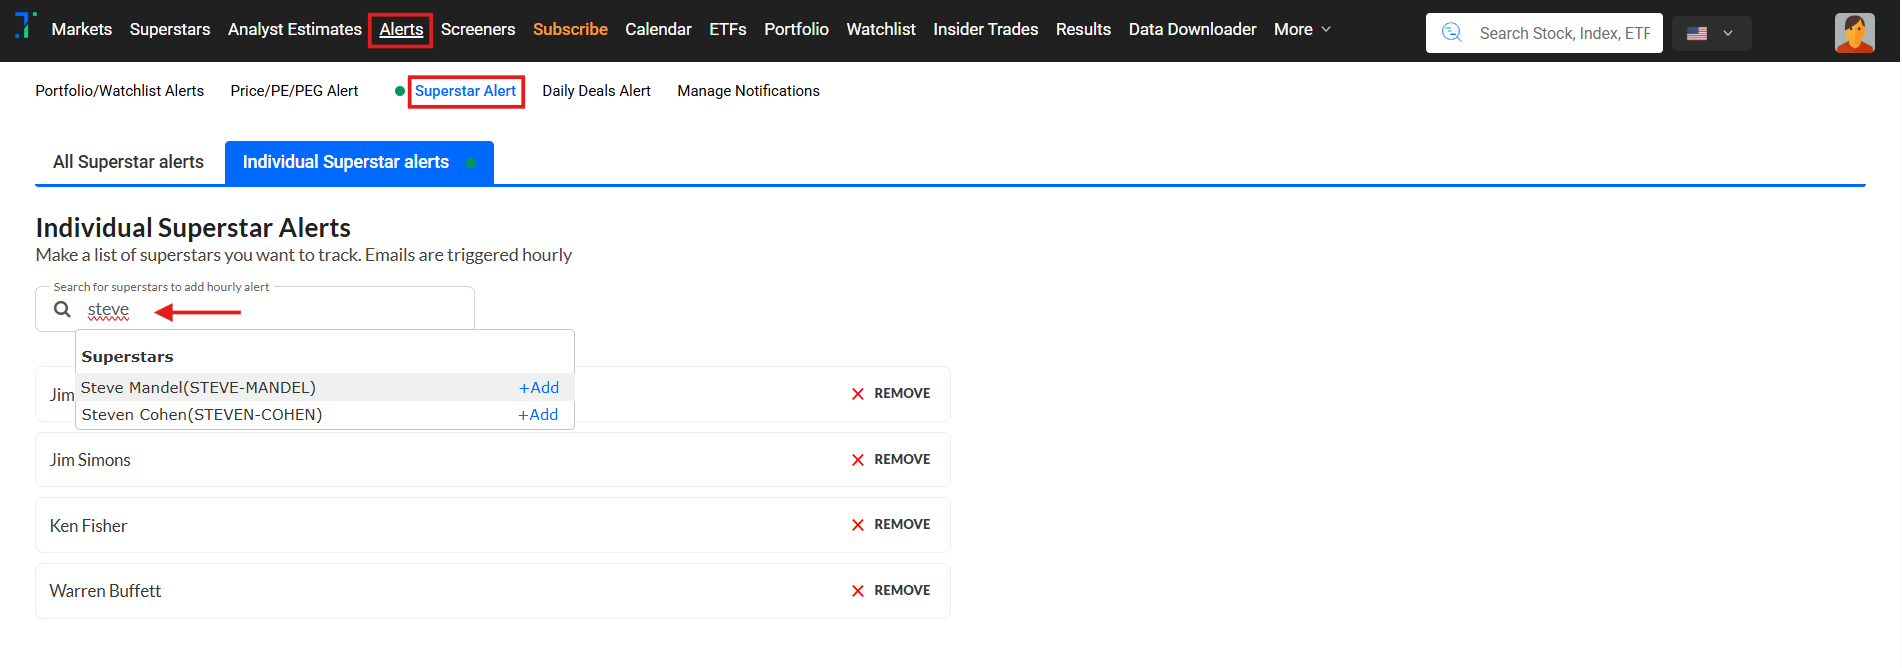The width and height of the screenshot is (1902, 668).
Task: Remove the Ken Fisher alert
Action: (890, 525)
